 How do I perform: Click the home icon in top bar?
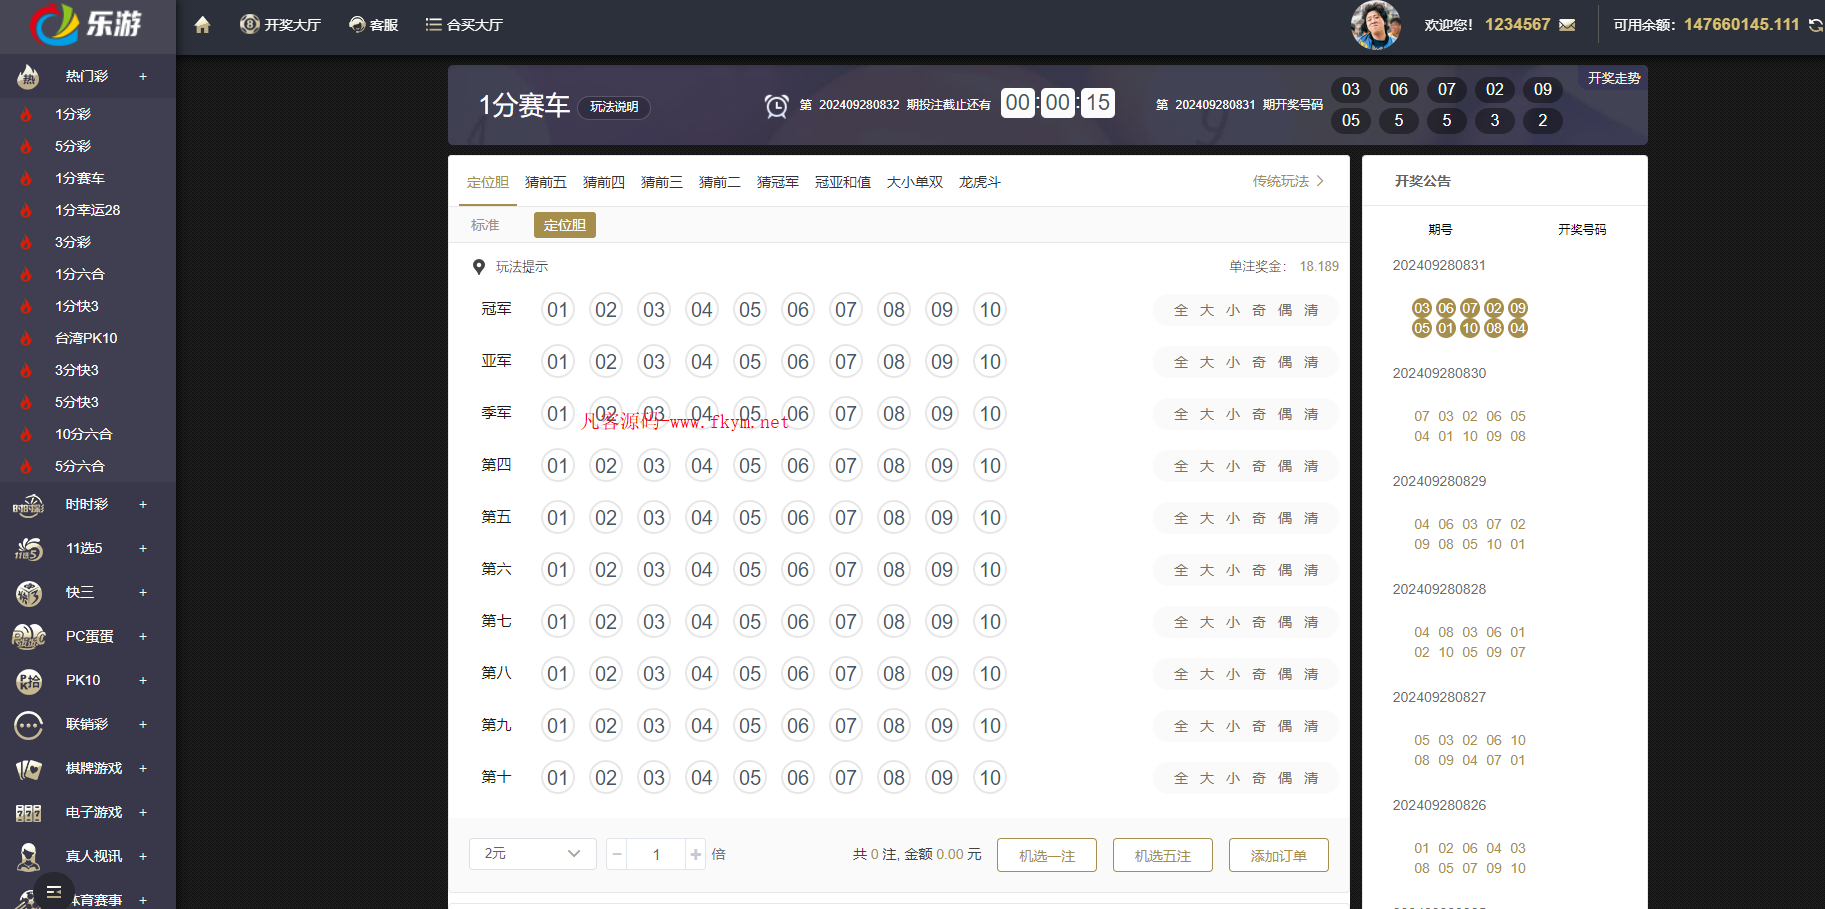click(x=202, y=25)
